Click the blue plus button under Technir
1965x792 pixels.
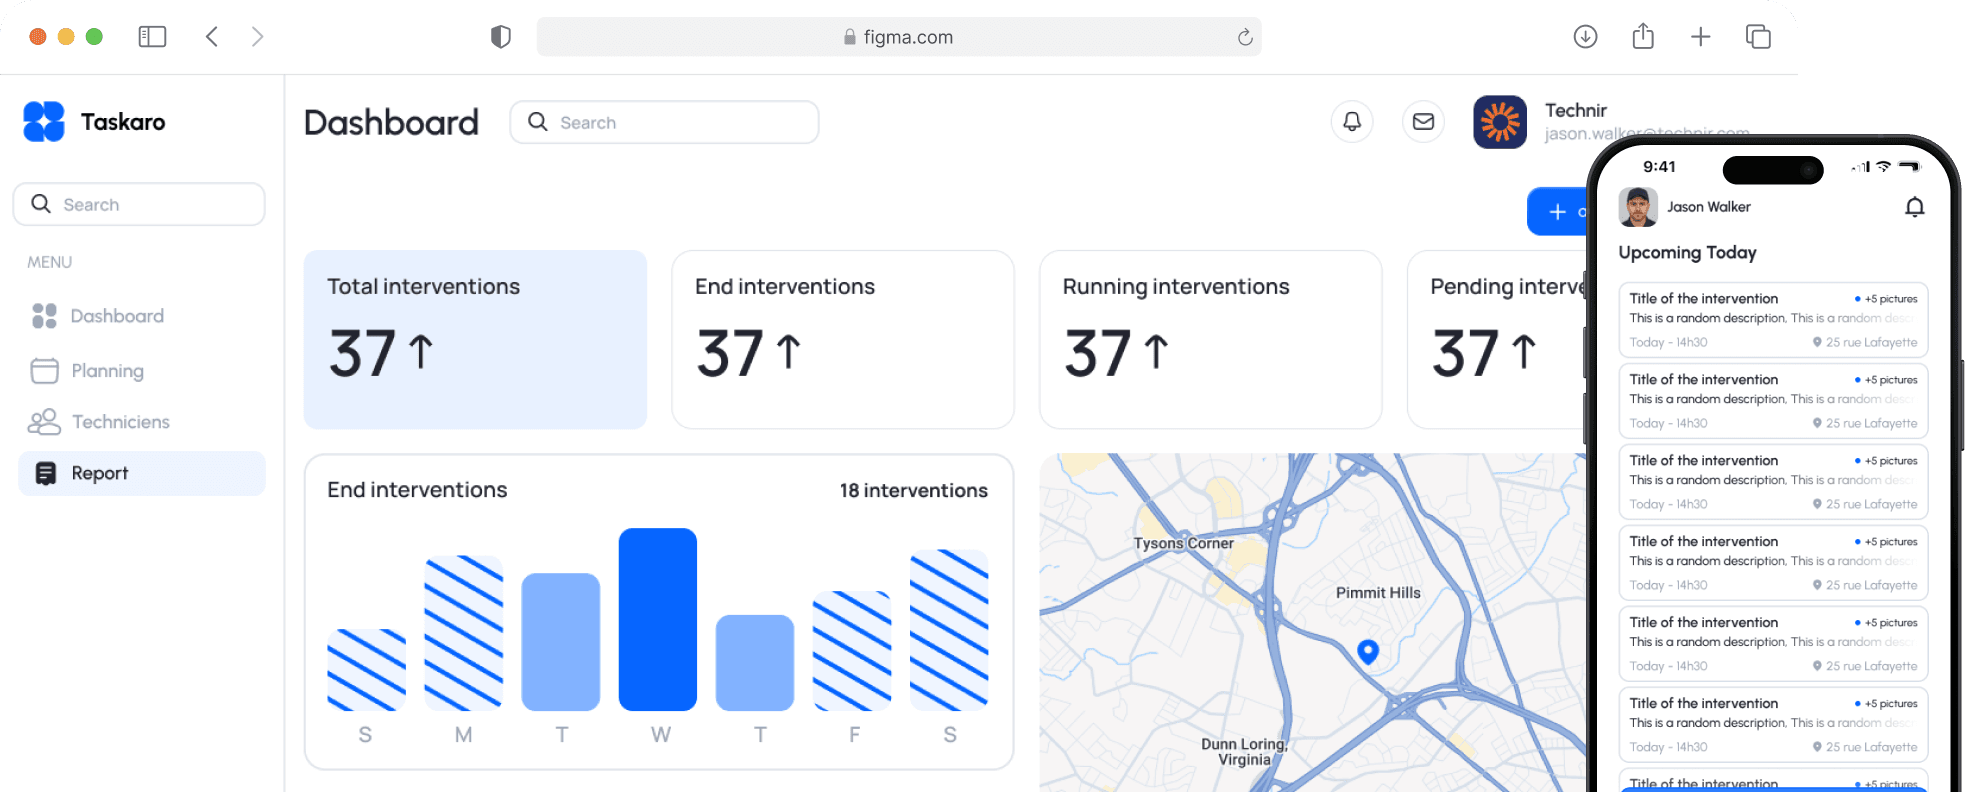(1558, 212)
